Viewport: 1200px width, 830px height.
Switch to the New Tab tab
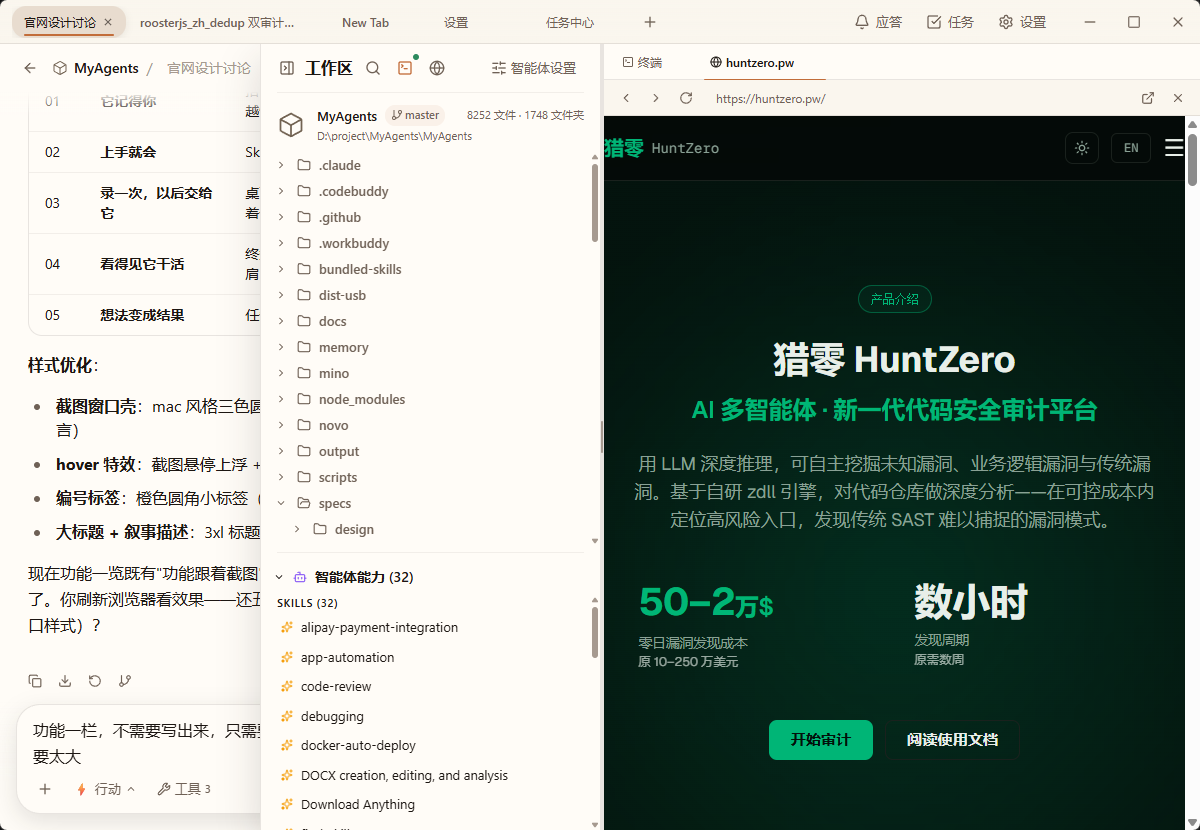click(365, 22)
